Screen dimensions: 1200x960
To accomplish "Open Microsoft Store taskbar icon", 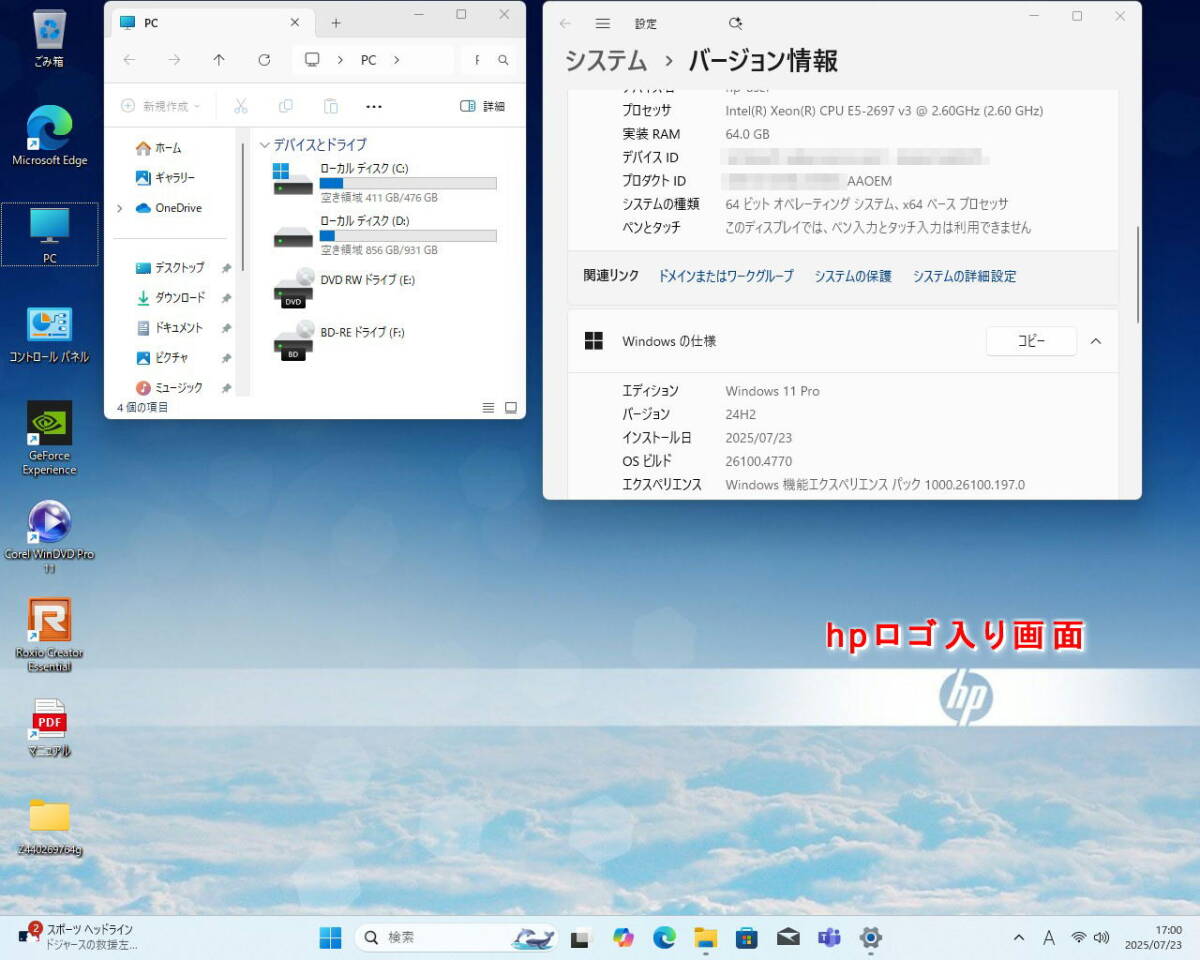I will [x=746, y=937].
